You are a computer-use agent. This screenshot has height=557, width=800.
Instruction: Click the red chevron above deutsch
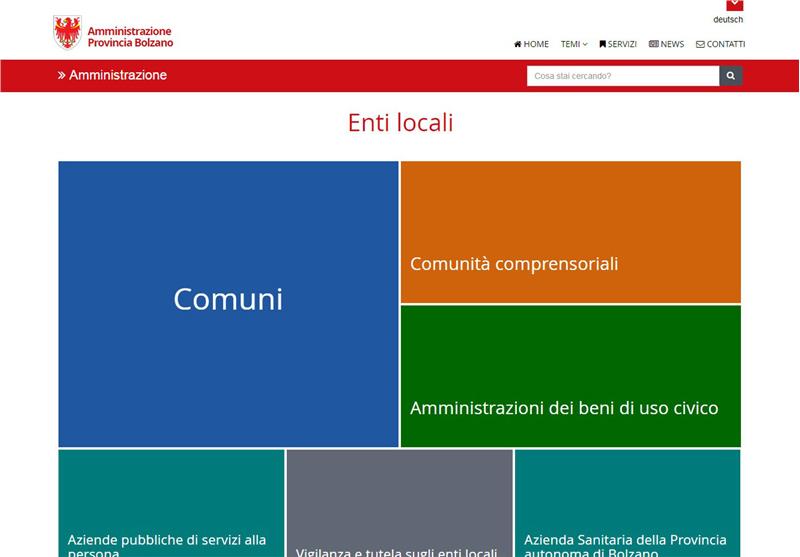pyautogui.click(x=735, y=5)
